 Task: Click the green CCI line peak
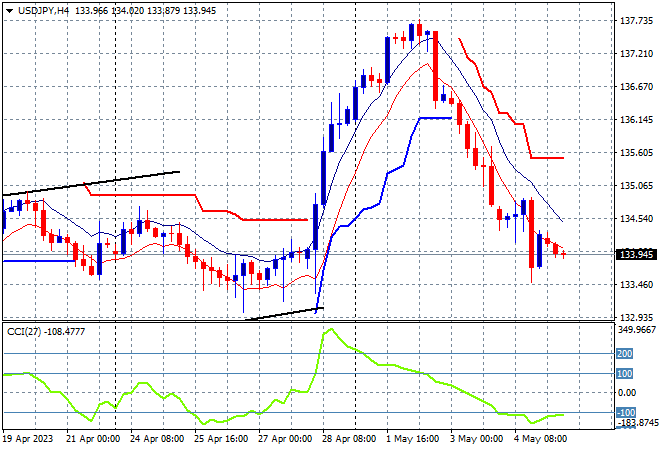[331, 330]
